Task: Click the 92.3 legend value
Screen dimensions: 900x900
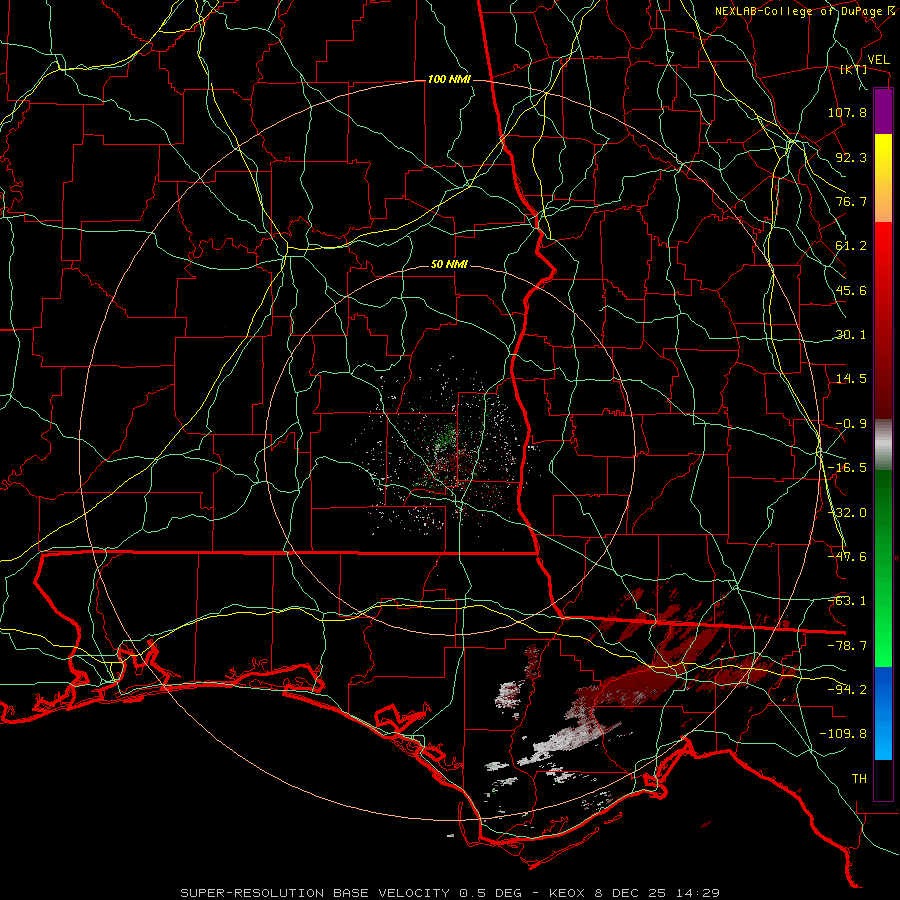Action: tap(851, 157)
